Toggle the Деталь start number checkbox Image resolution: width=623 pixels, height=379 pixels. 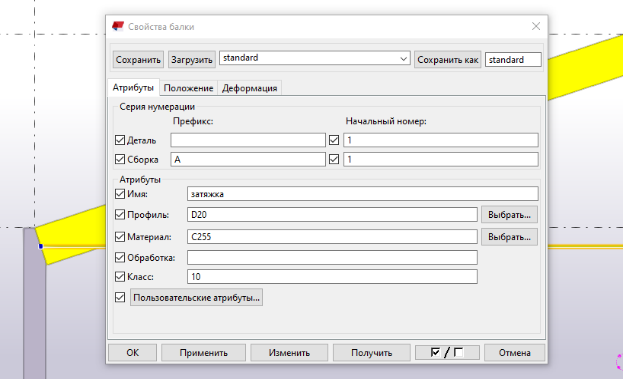click(334, 140)
